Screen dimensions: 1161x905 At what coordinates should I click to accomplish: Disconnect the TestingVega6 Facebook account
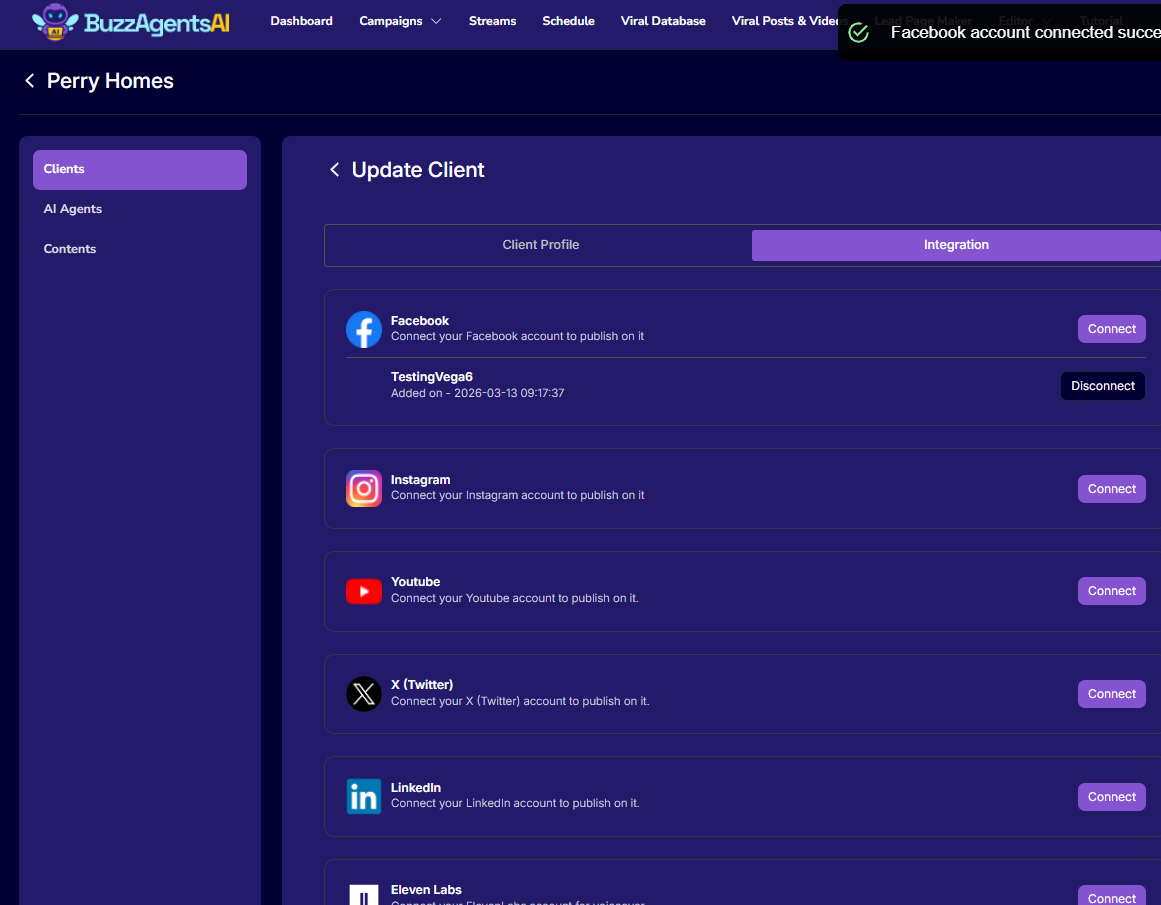point(1102,386)
